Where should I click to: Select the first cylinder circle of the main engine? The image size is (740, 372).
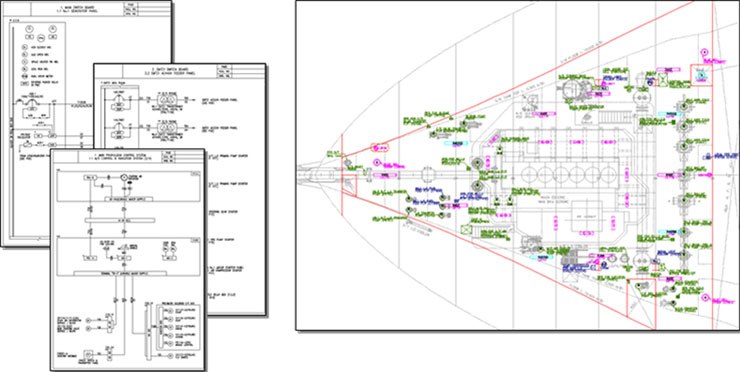[x=528, y=175]
